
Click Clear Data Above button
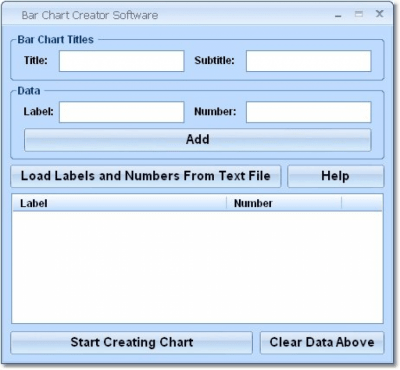[322, 342]
